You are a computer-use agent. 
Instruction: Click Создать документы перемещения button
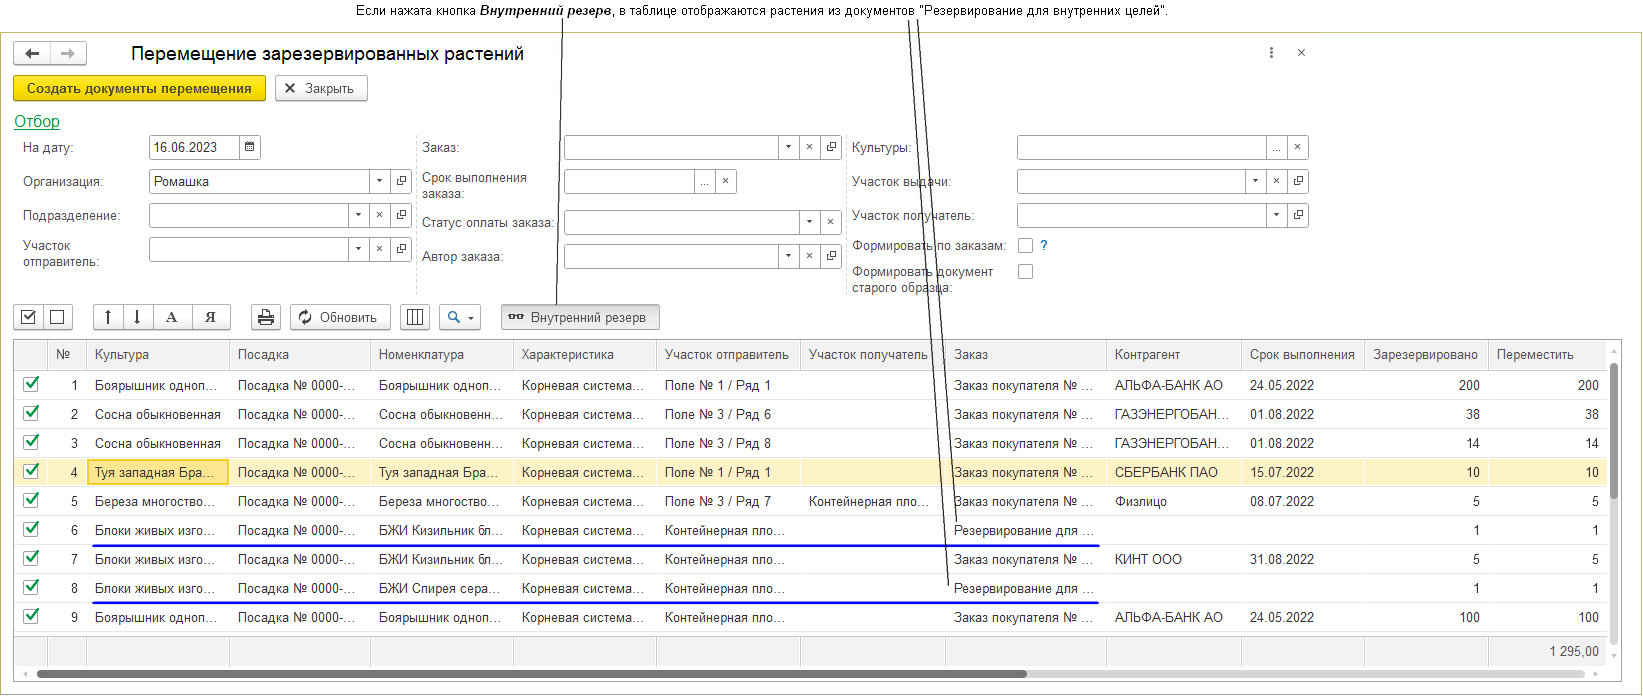tap(139, 88)
